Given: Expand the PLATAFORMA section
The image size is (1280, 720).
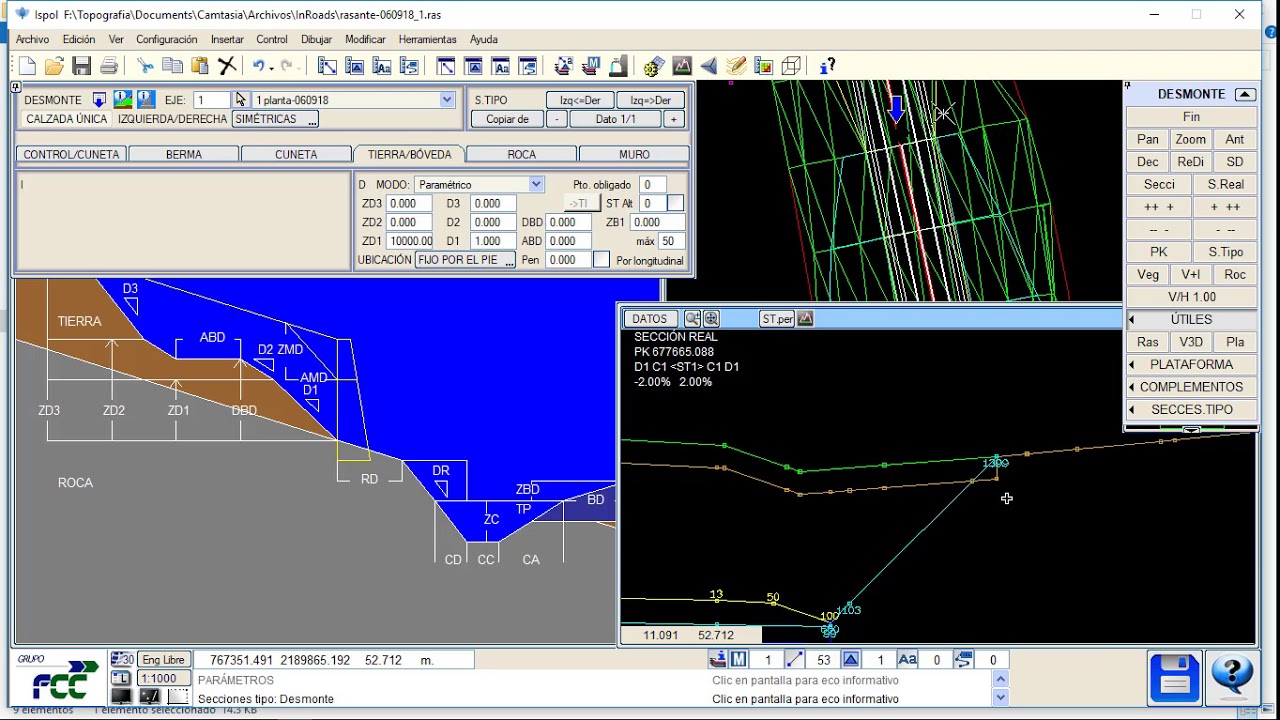Looking at the screenshot, I should pos(1191,365).
